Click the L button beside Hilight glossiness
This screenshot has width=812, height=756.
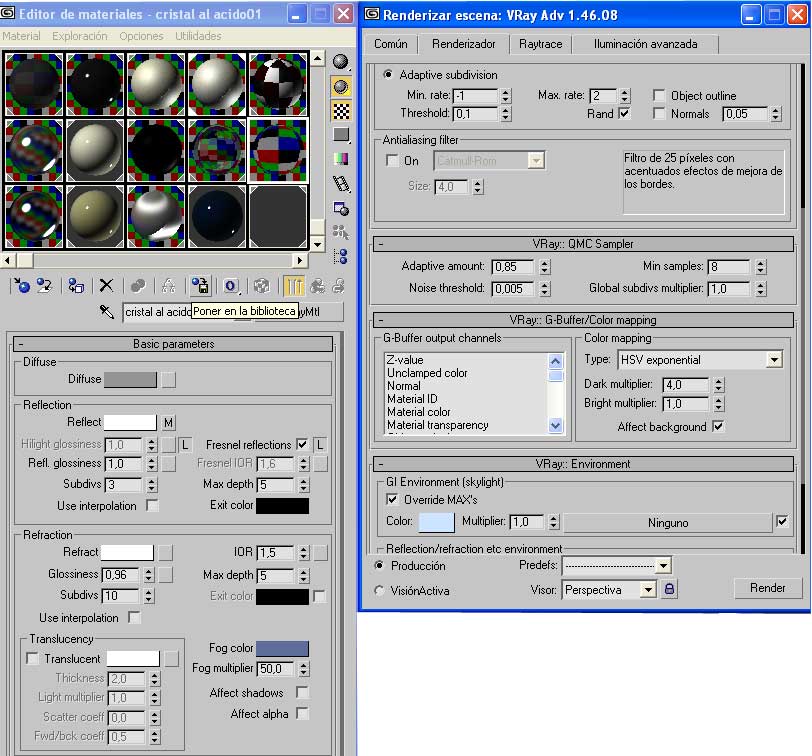click(185, 445)
